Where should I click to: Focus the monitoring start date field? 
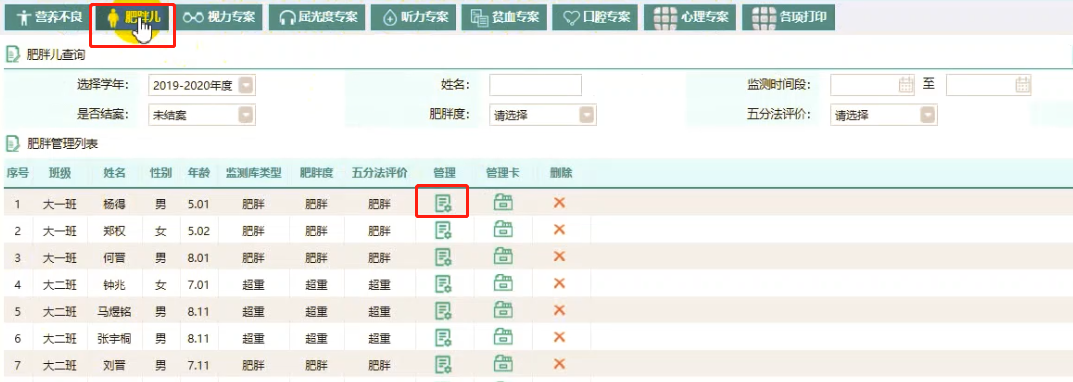(873, 85)
